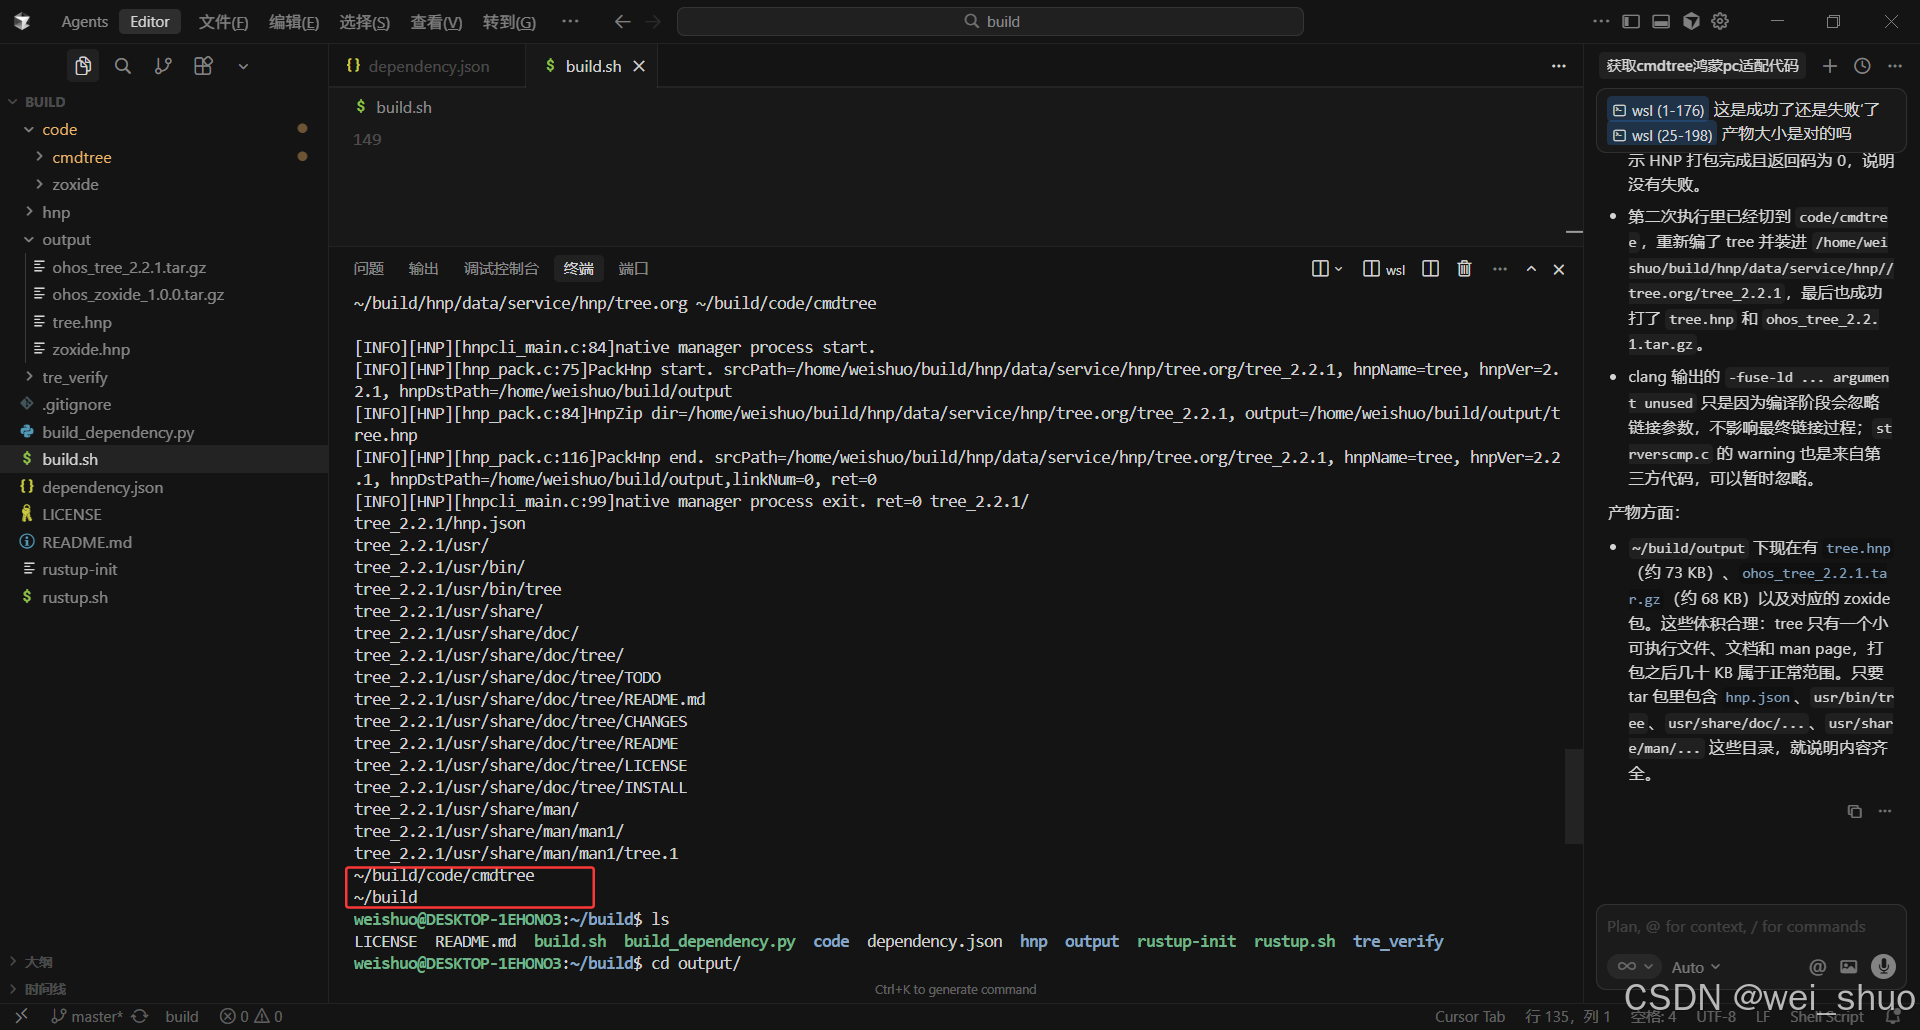Open the 选择(S) menu

[364, 22]
